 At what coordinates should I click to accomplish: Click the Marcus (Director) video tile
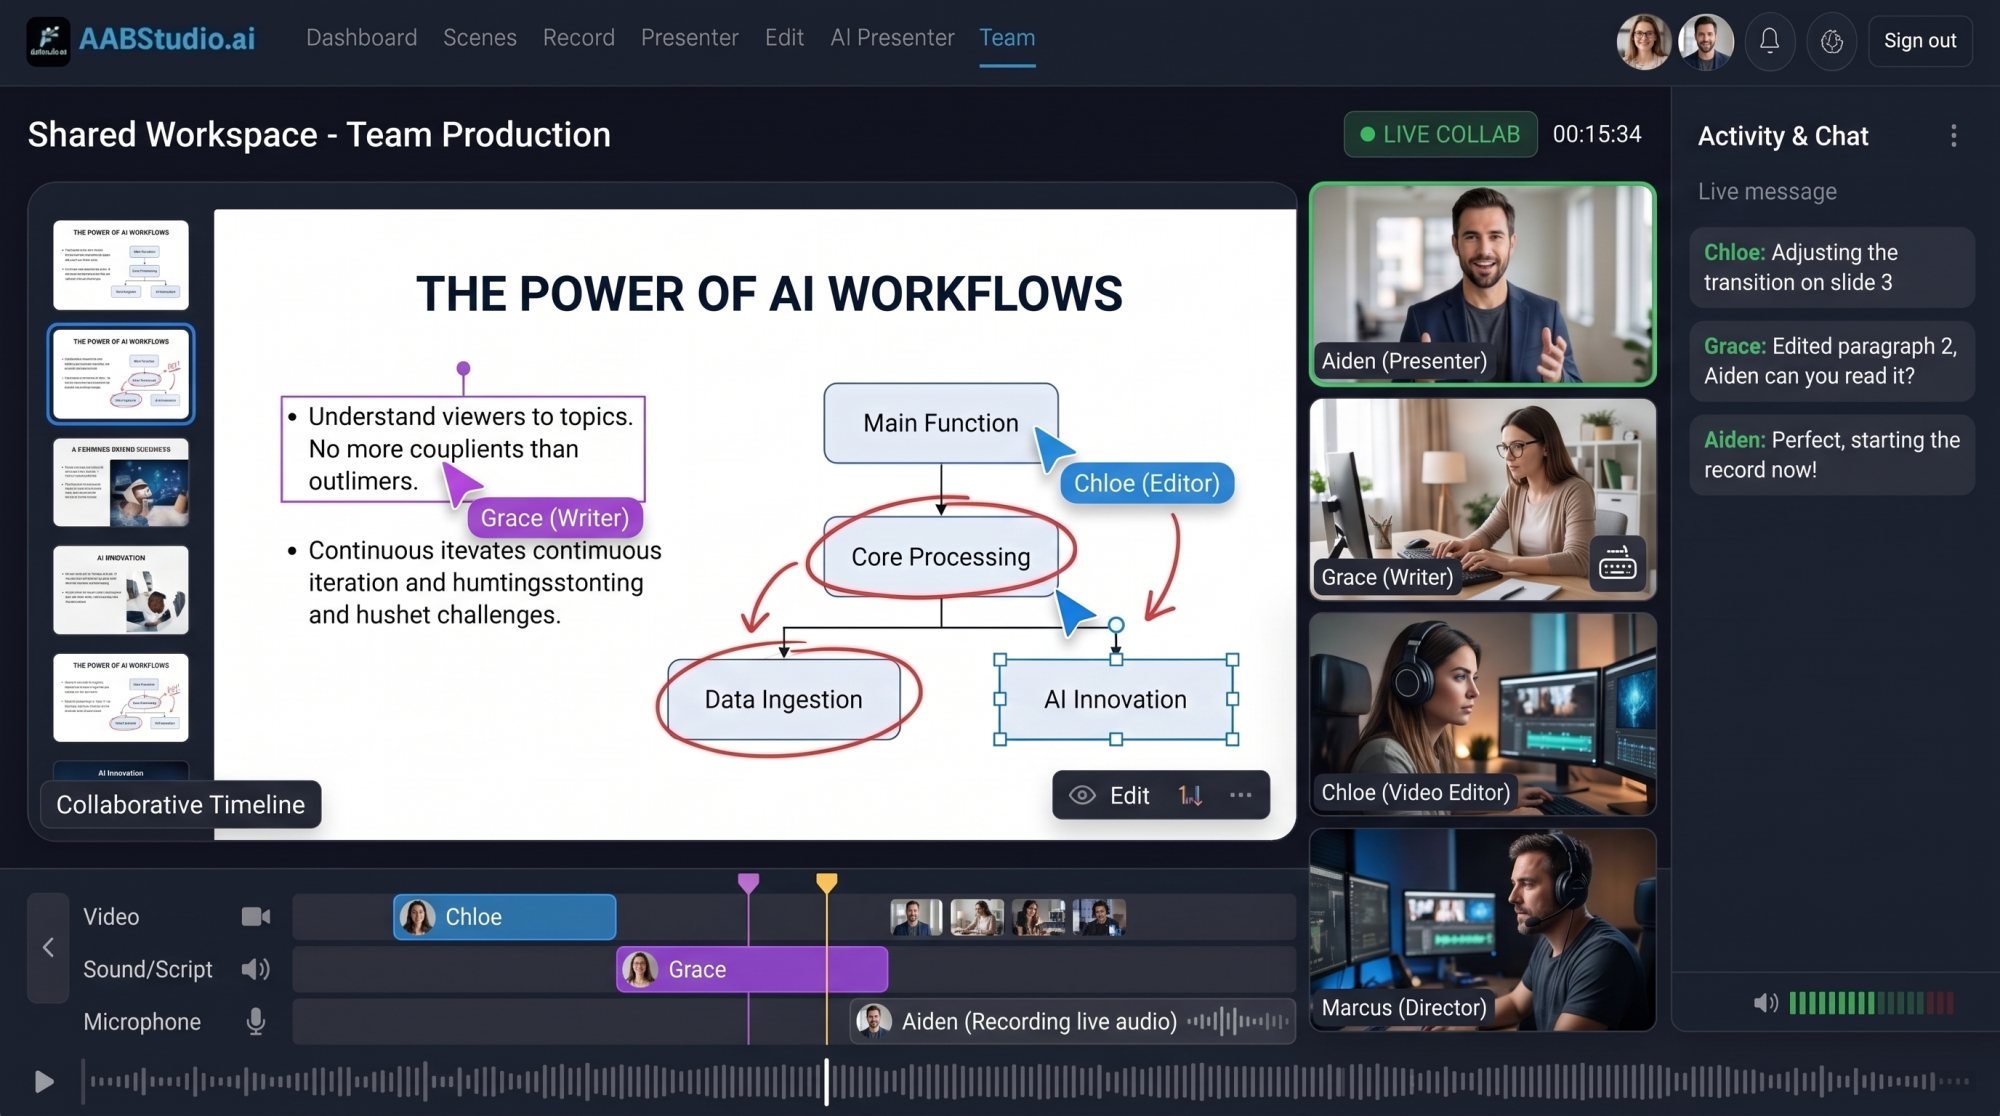click(1483, 929)
